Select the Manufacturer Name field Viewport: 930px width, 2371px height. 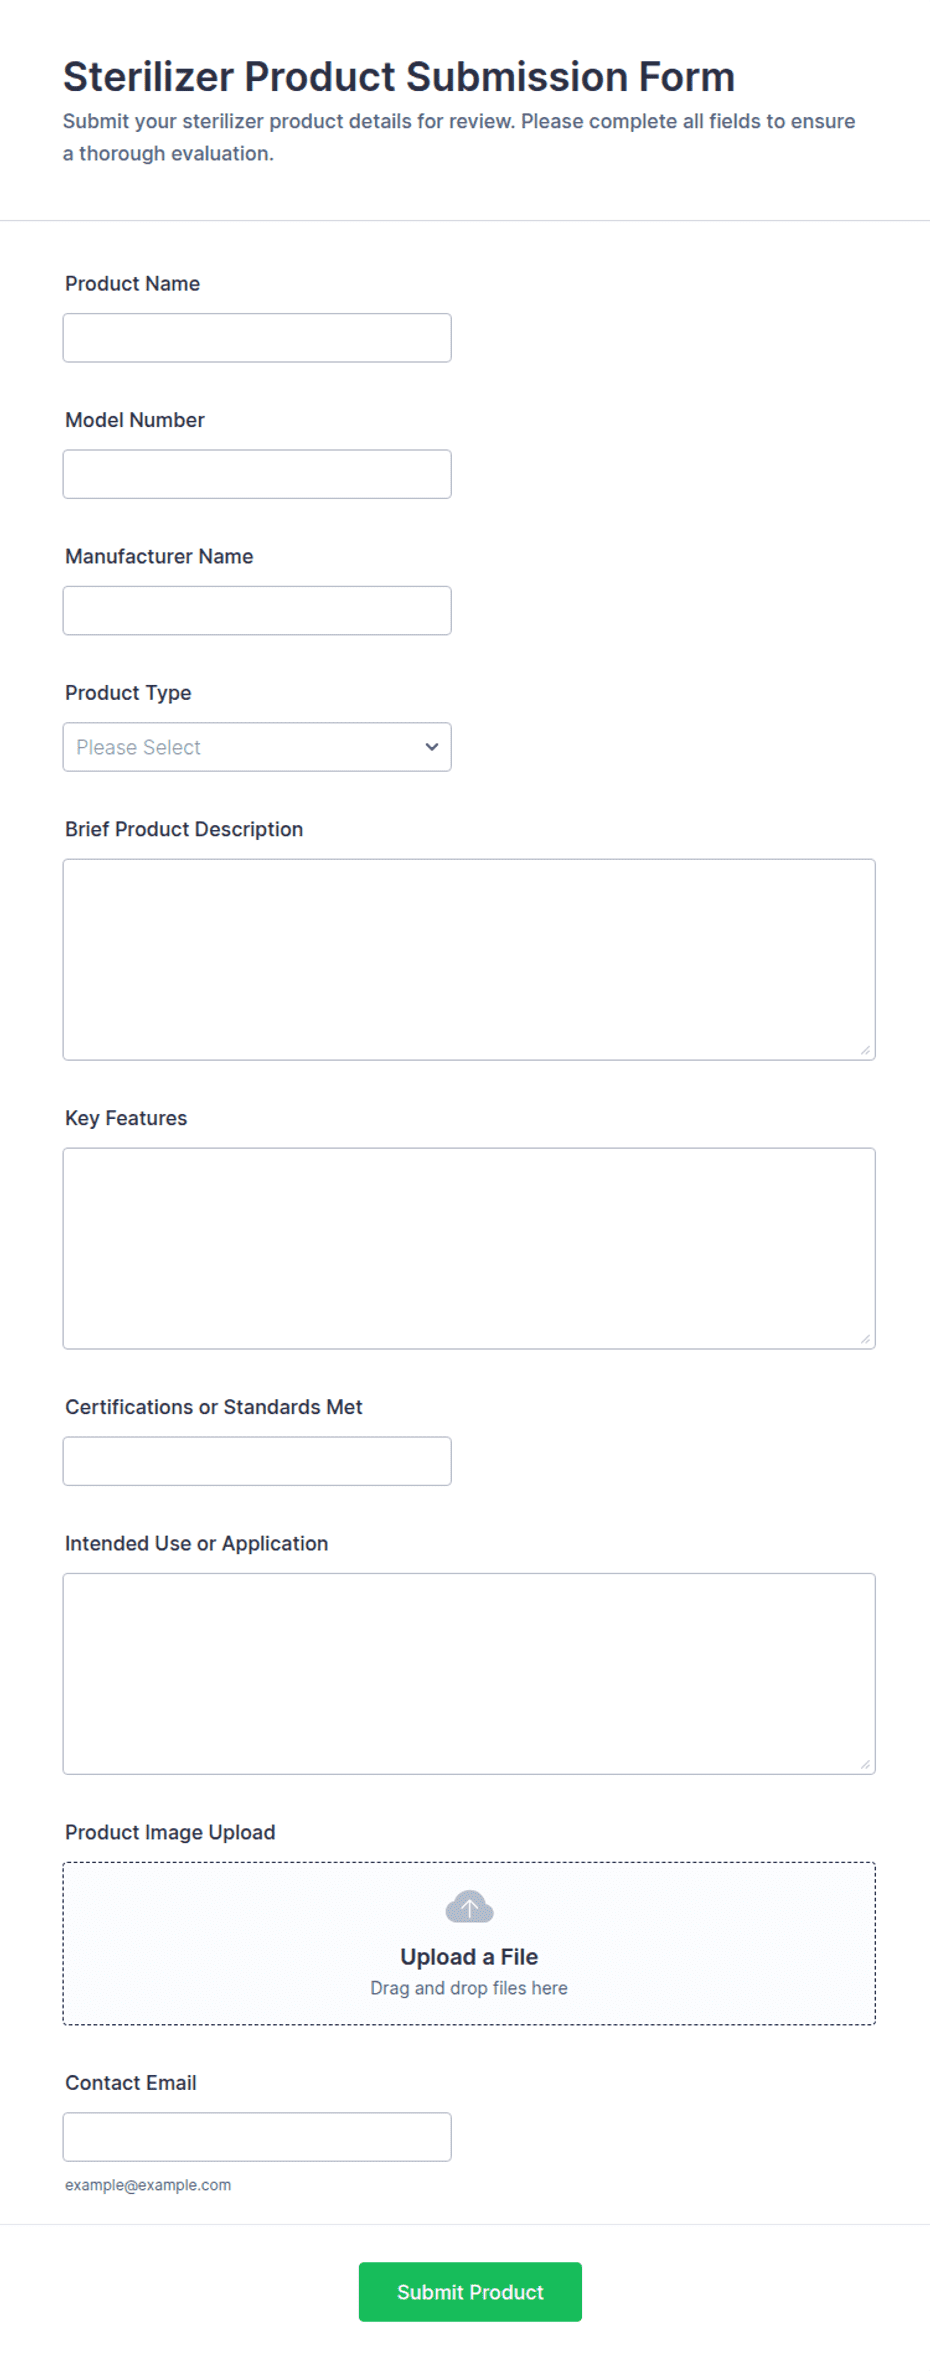(x=257, y=610)
